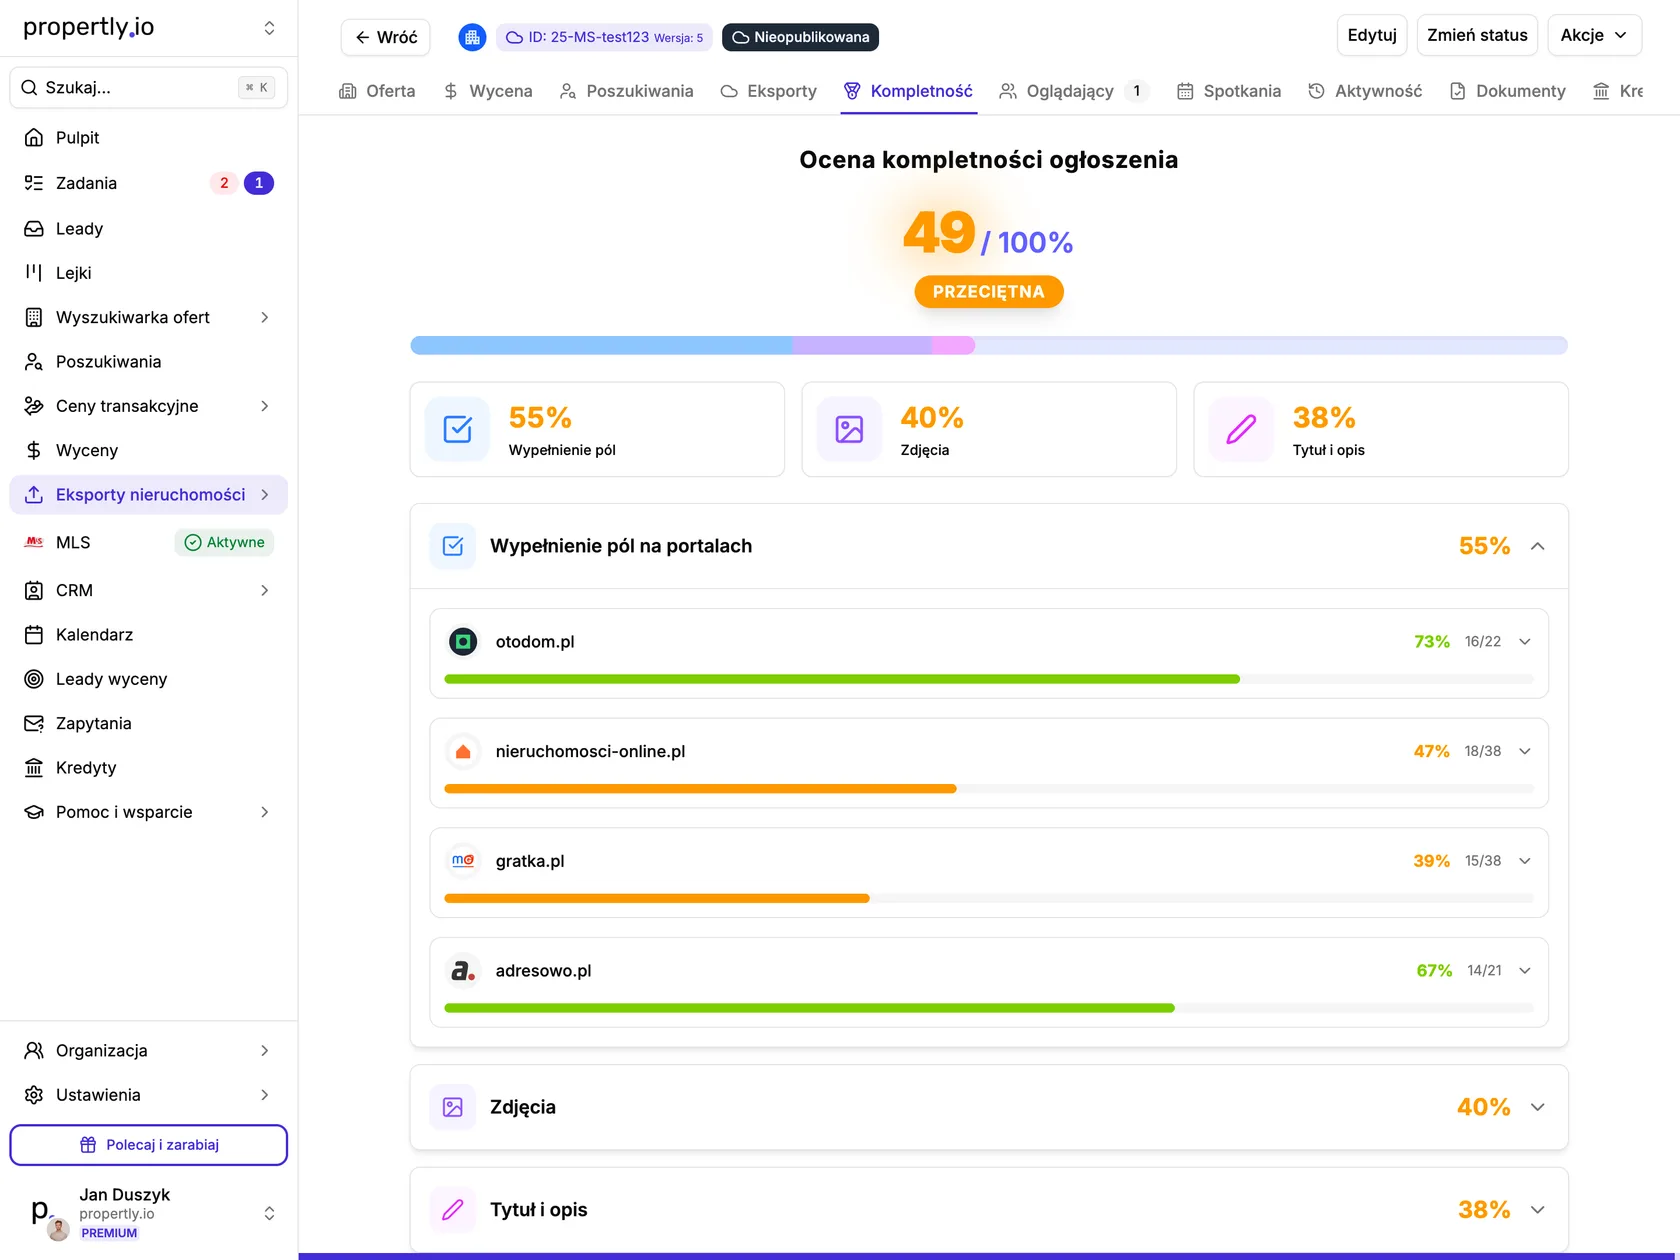
Task: Click the overall completeness progress bar
Action: click(989, 345)
